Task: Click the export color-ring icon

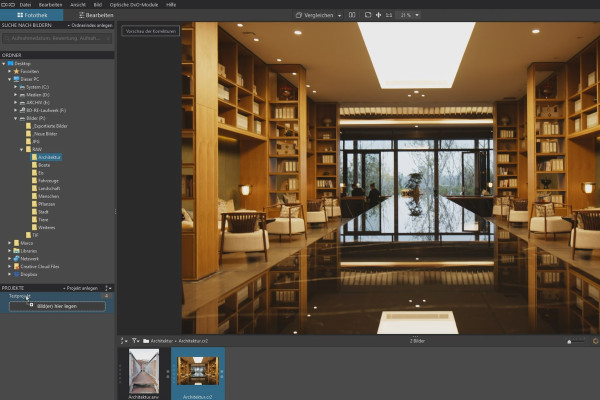Action: click(596, 341)
